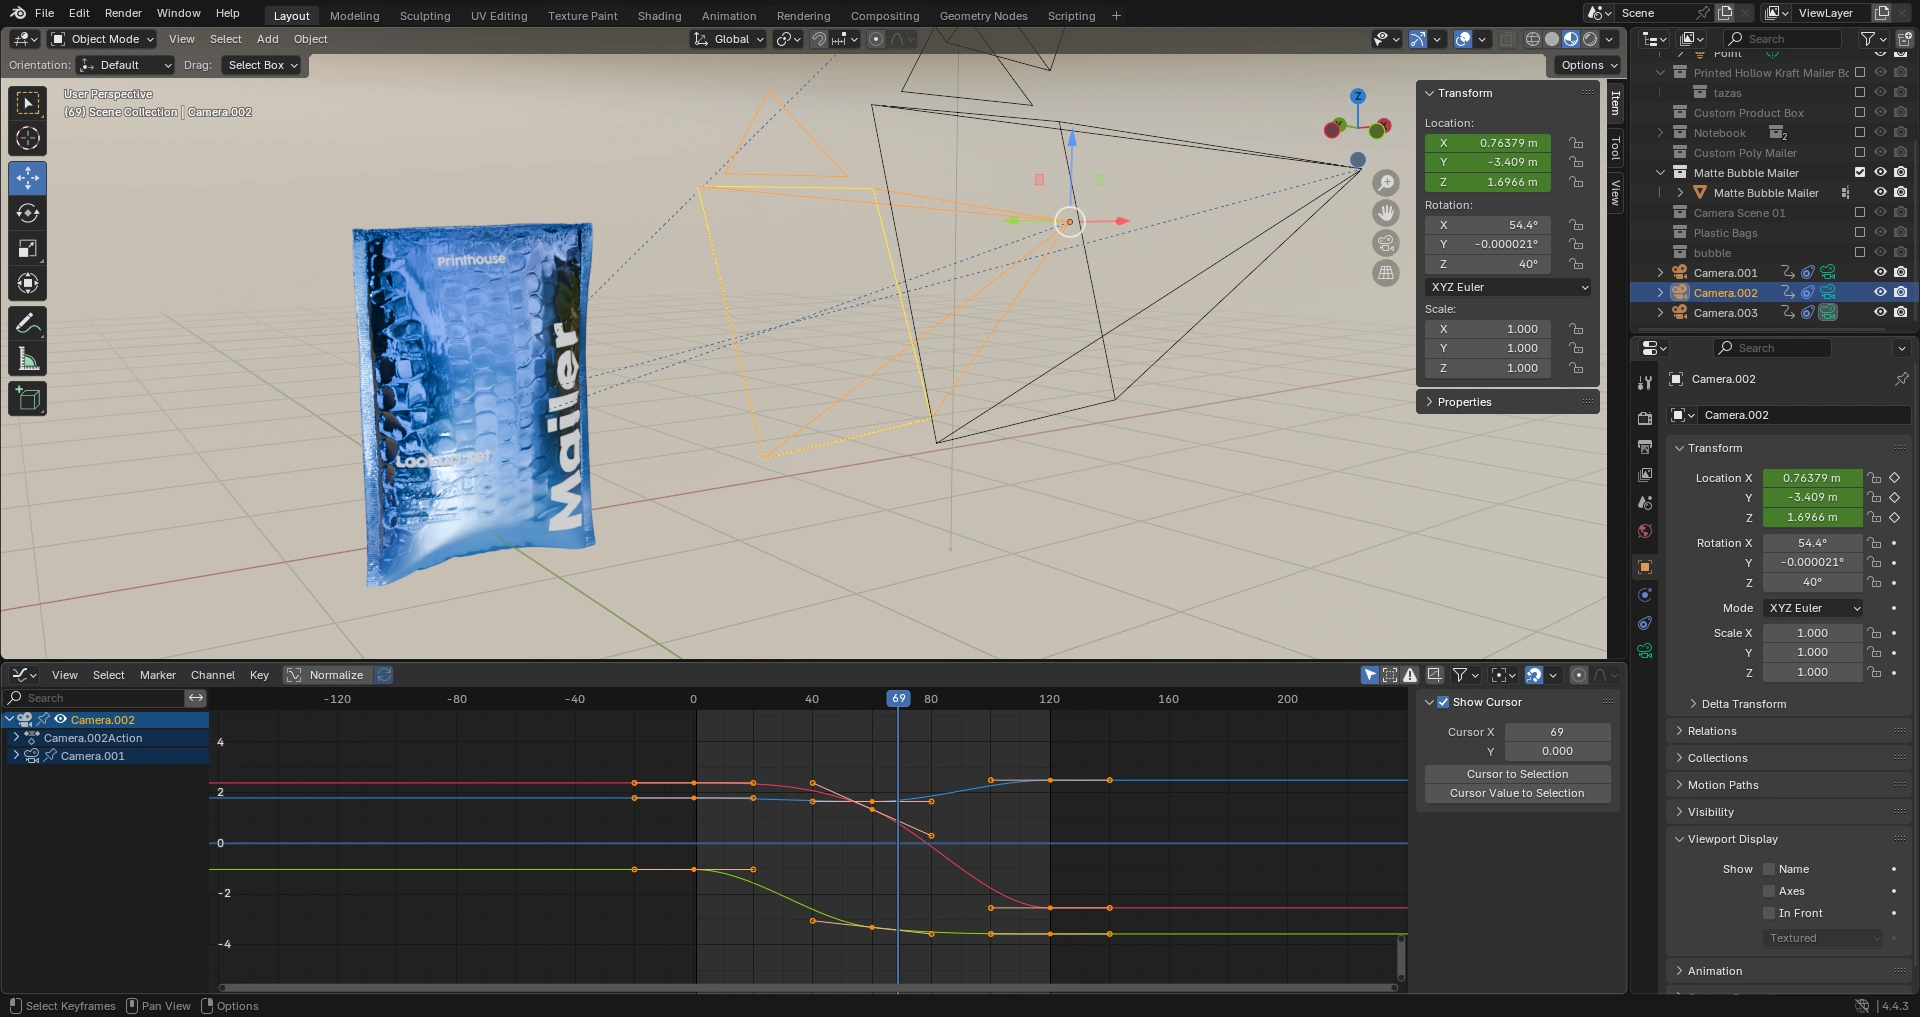Open the Object Mode dropdown
This screenshot has height=1017, width=1920.
pyautogui.click(x=103, y=39)
